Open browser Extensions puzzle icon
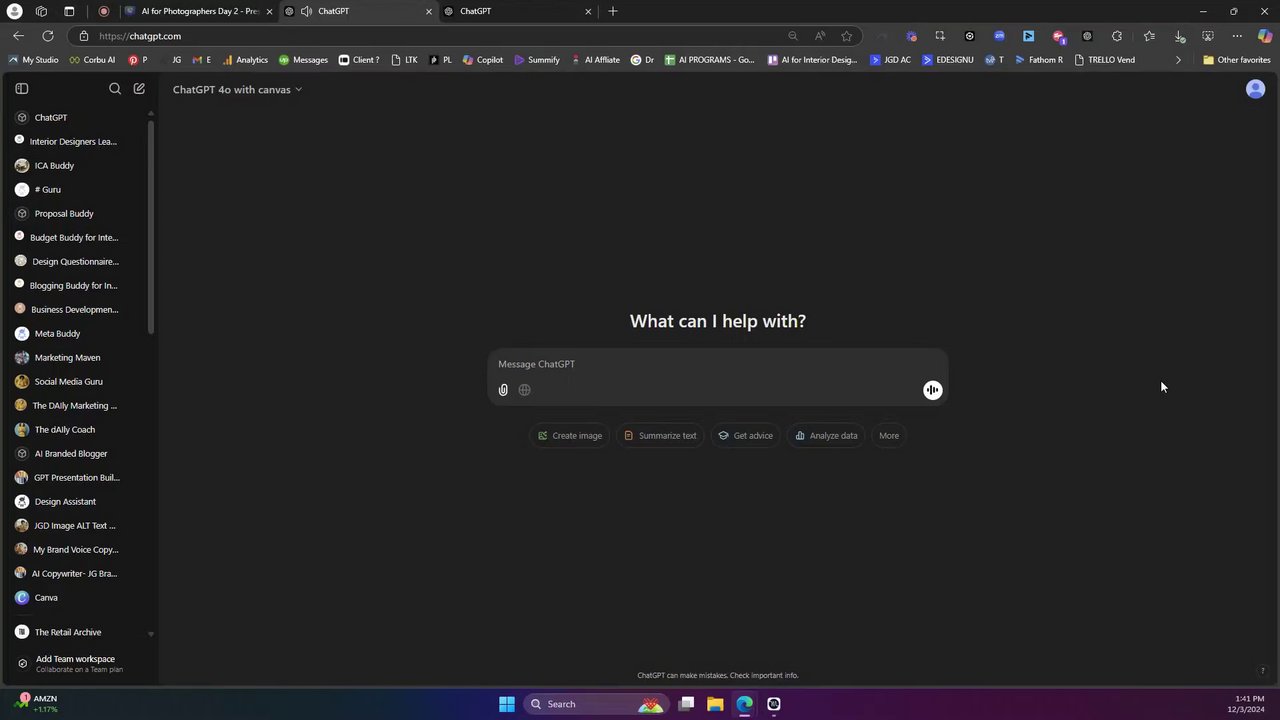1280x720 pixels. tap(1117, 36)
